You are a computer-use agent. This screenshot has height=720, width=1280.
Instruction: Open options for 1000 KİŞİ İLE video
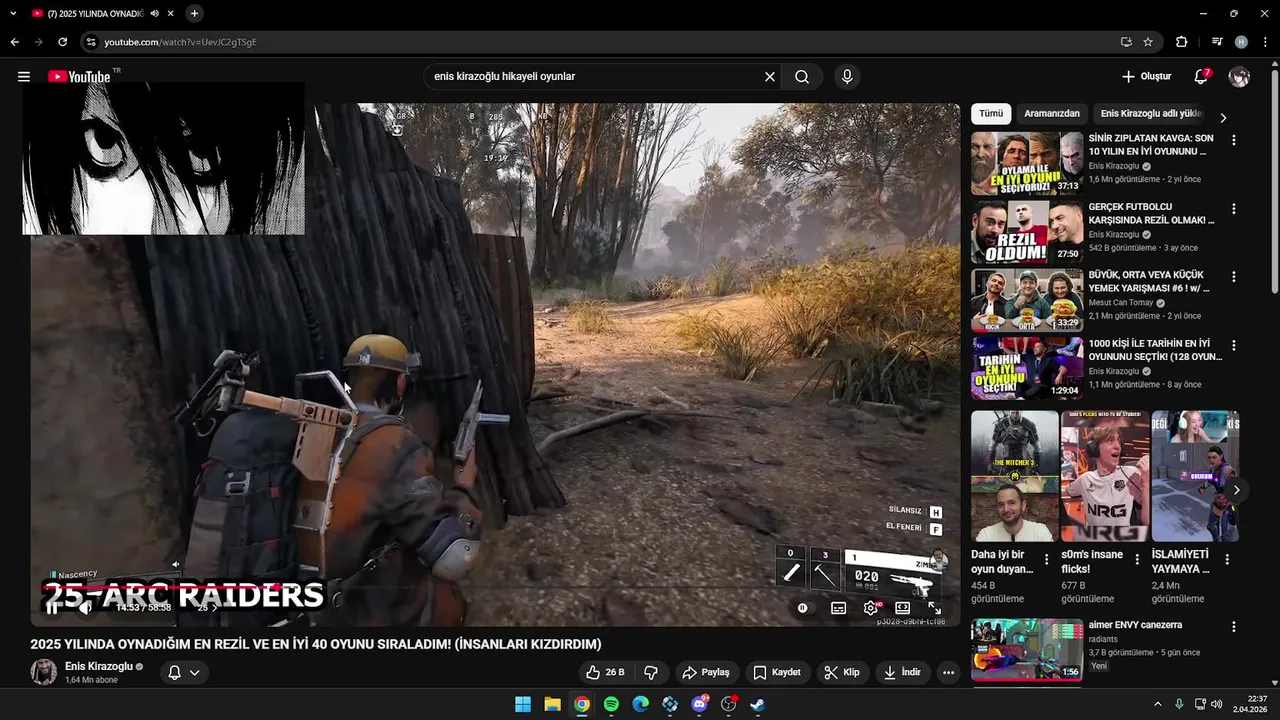[1233, 345]
